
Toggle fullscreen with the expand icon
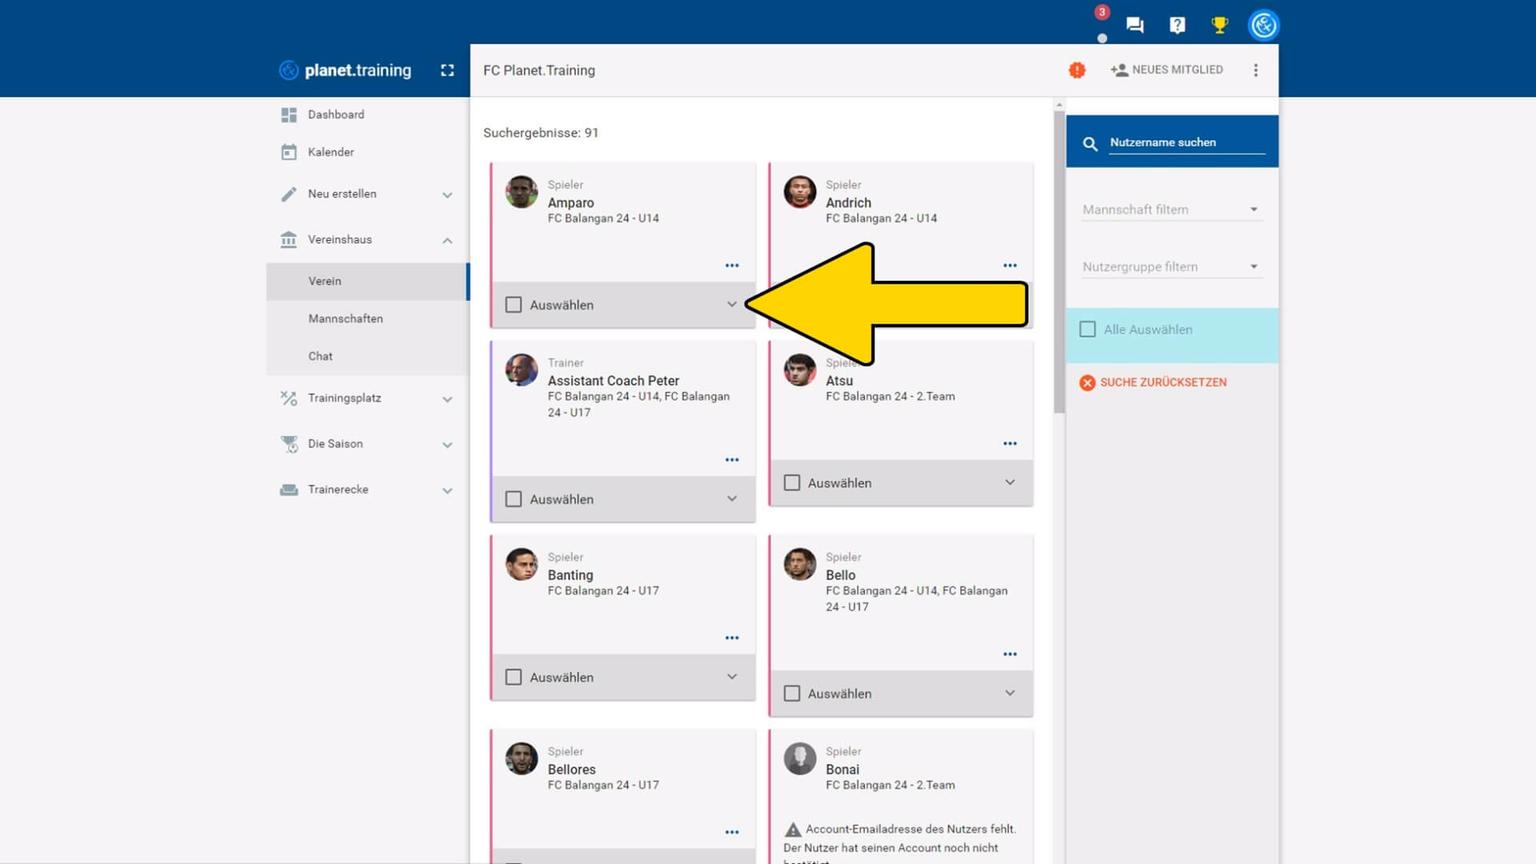coord(447,70)
